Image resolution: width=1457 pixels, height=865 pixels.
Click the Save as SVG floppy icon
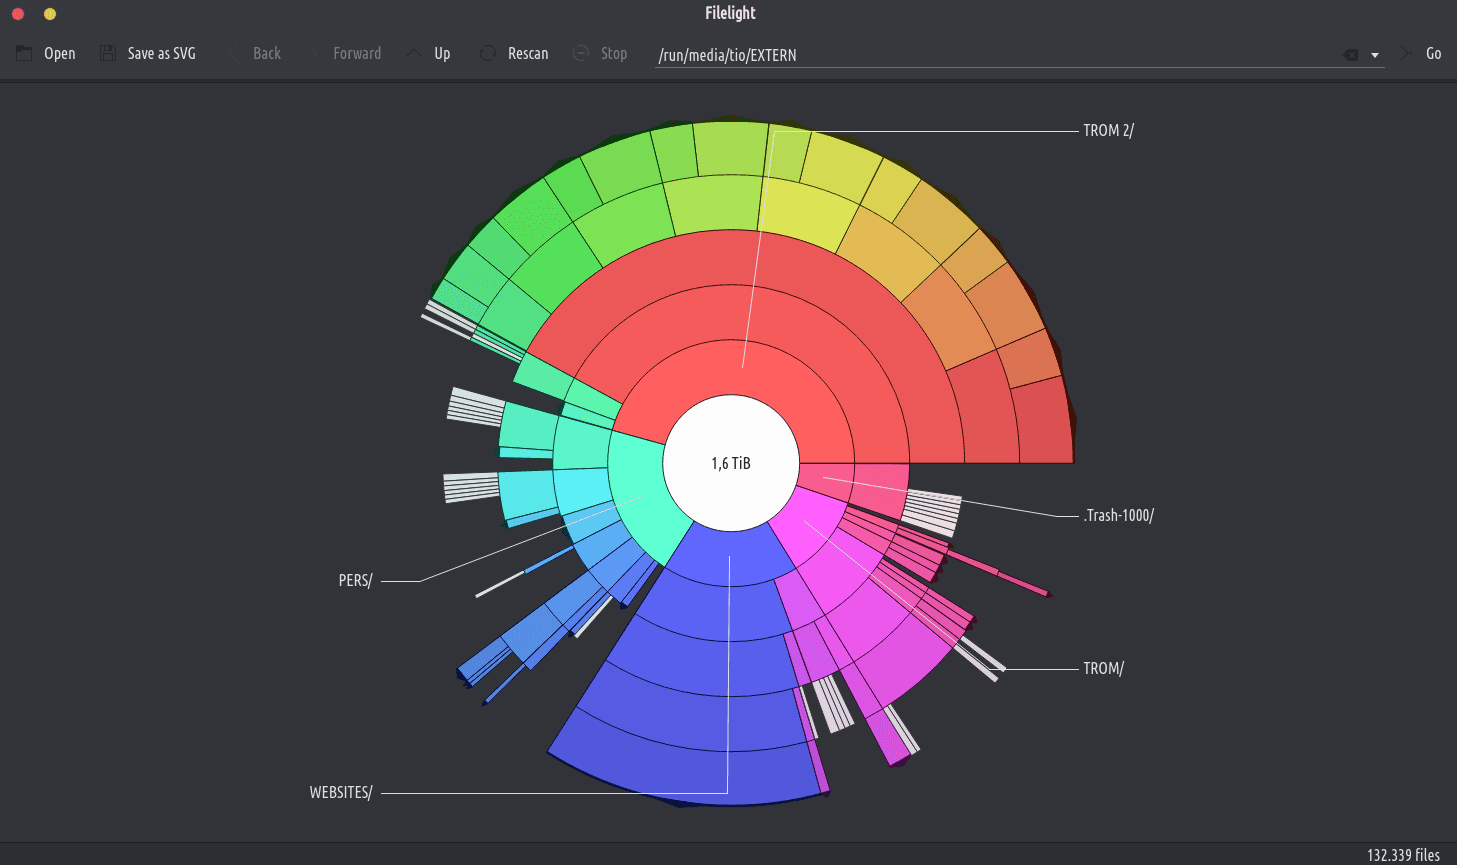coord(108,54)
